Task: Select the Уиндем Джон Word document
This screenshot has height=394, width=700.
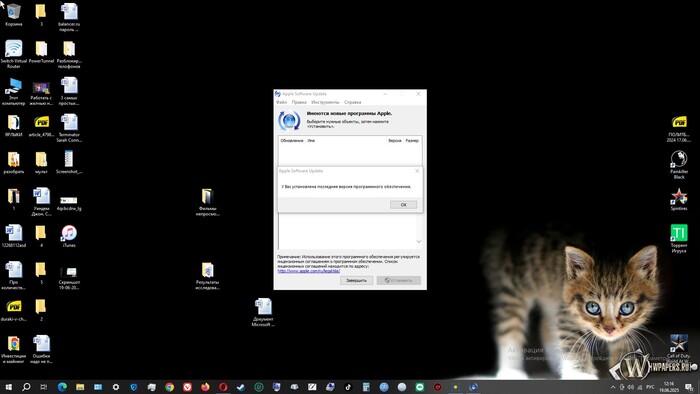Action: click(x=41, y=202)
